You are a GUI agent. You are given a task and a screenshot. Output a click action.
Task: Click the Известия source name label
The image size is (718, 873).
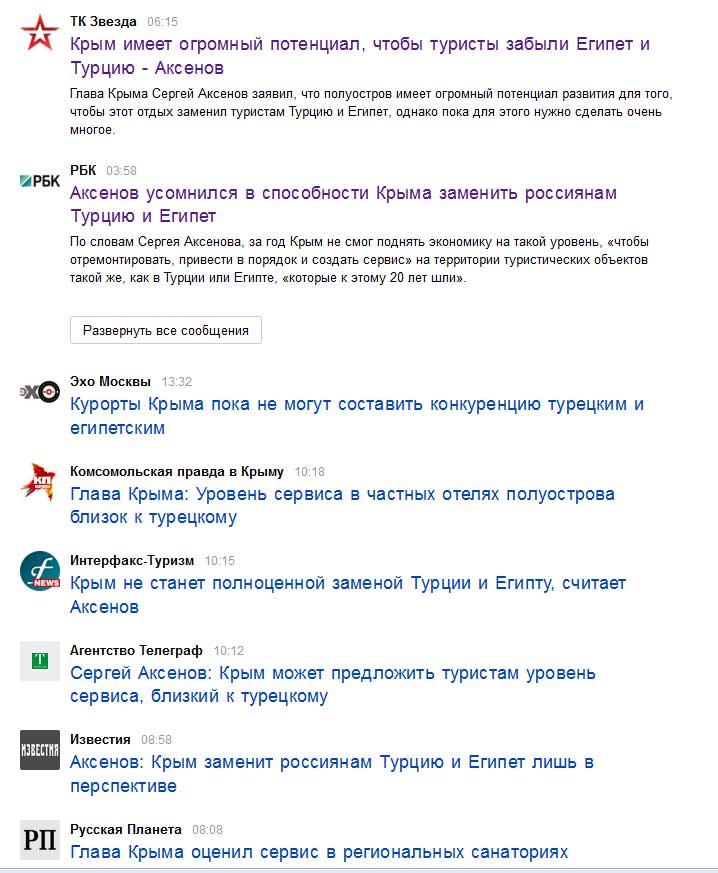pos(100,739)
